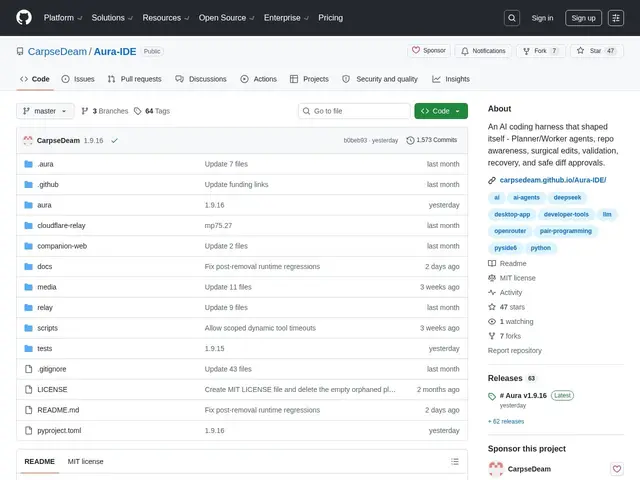Open the GitHub home logo

(24, 18)
